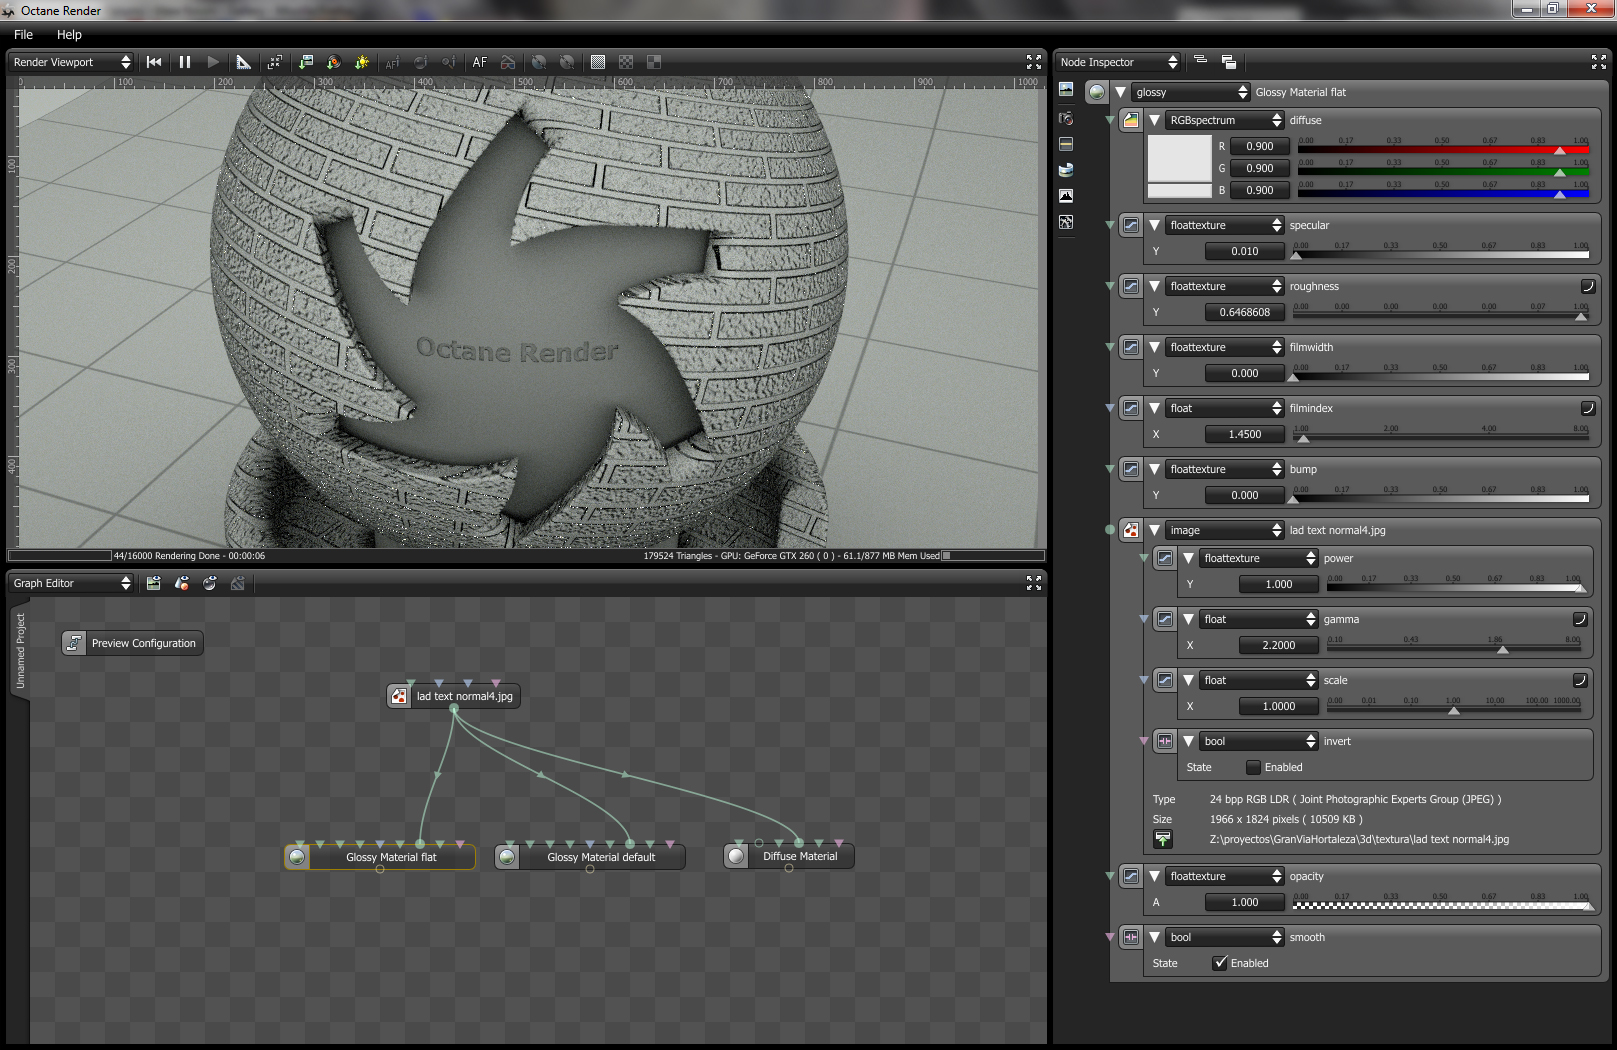Click the image node icon beside lad text normal4.jpg

click(1131, 530)
